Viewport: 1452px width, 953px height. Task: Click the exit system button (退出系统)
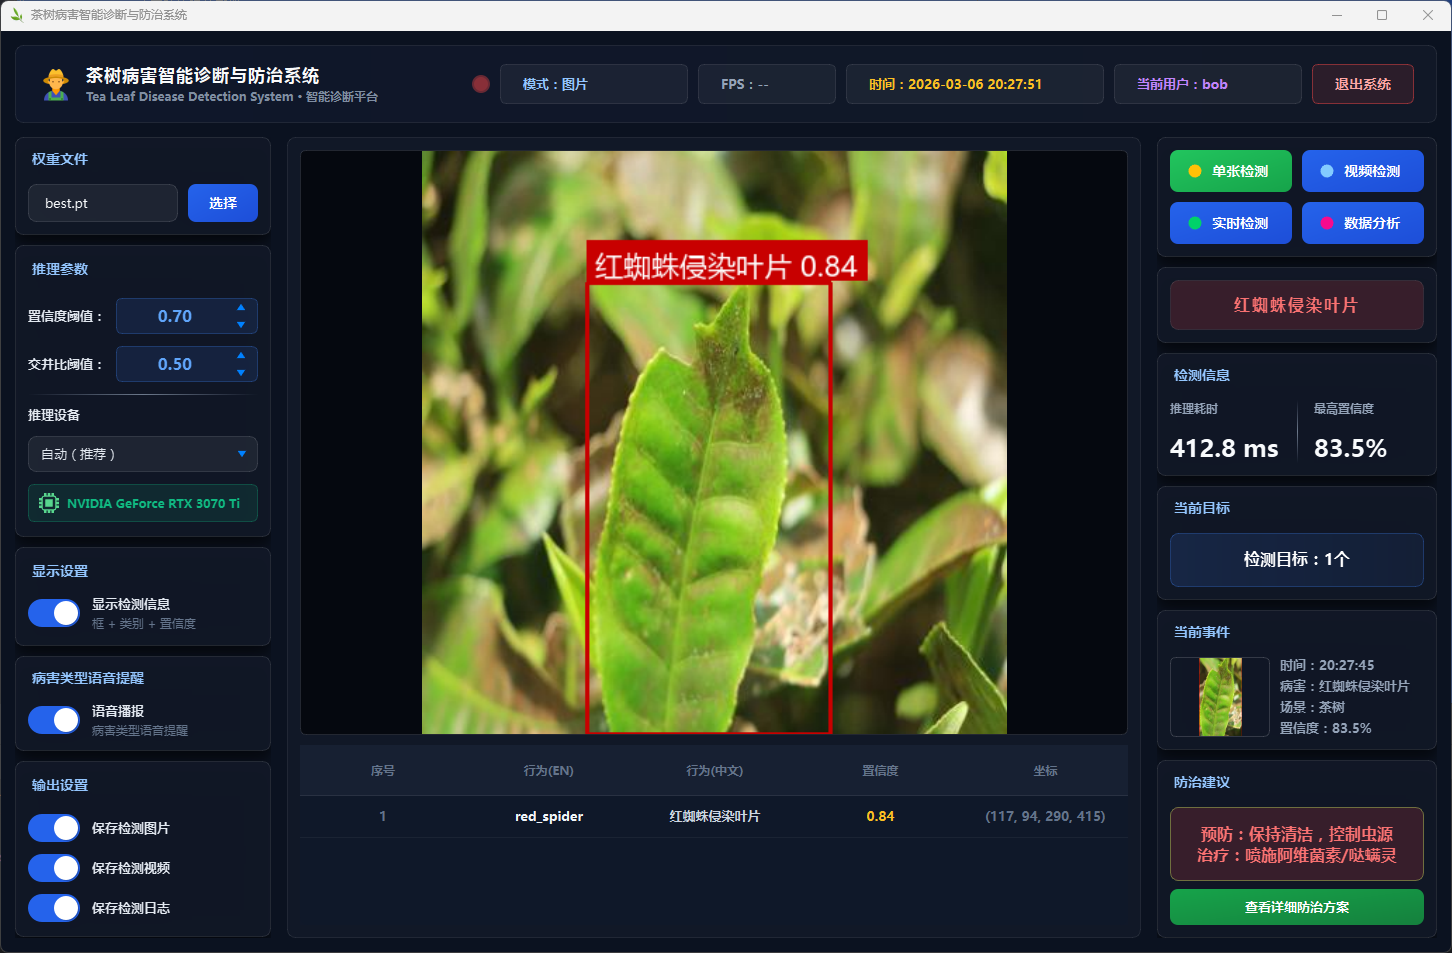tap(1362, 84)
